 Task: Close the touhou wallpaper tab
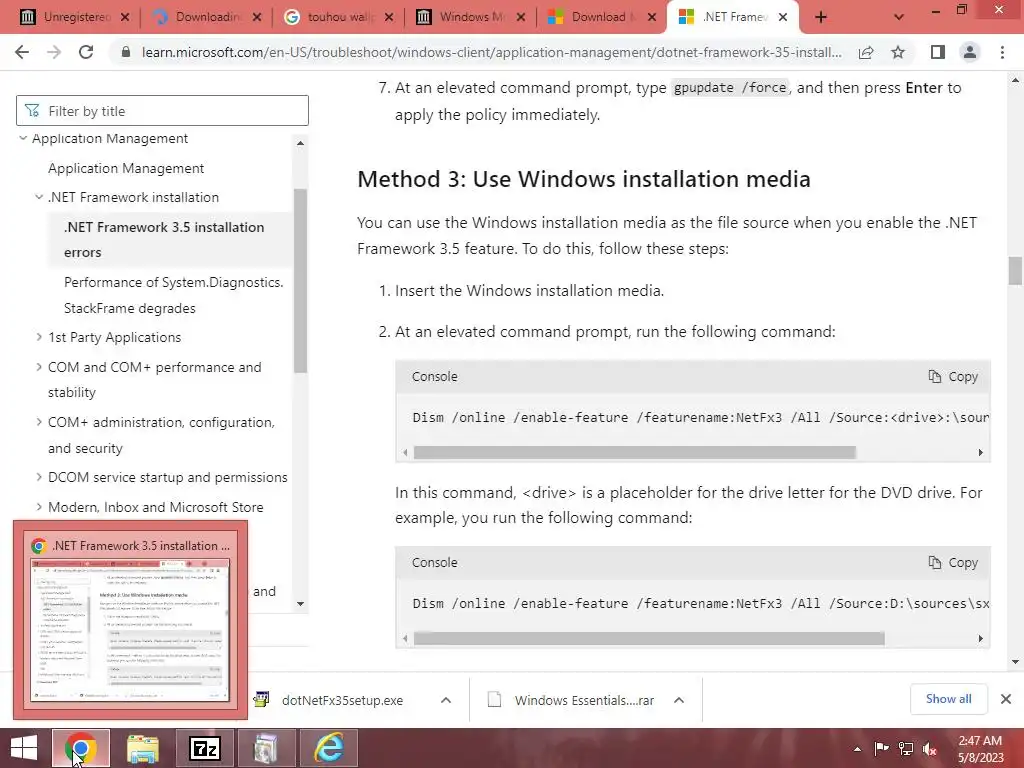(x=389, y=18)
